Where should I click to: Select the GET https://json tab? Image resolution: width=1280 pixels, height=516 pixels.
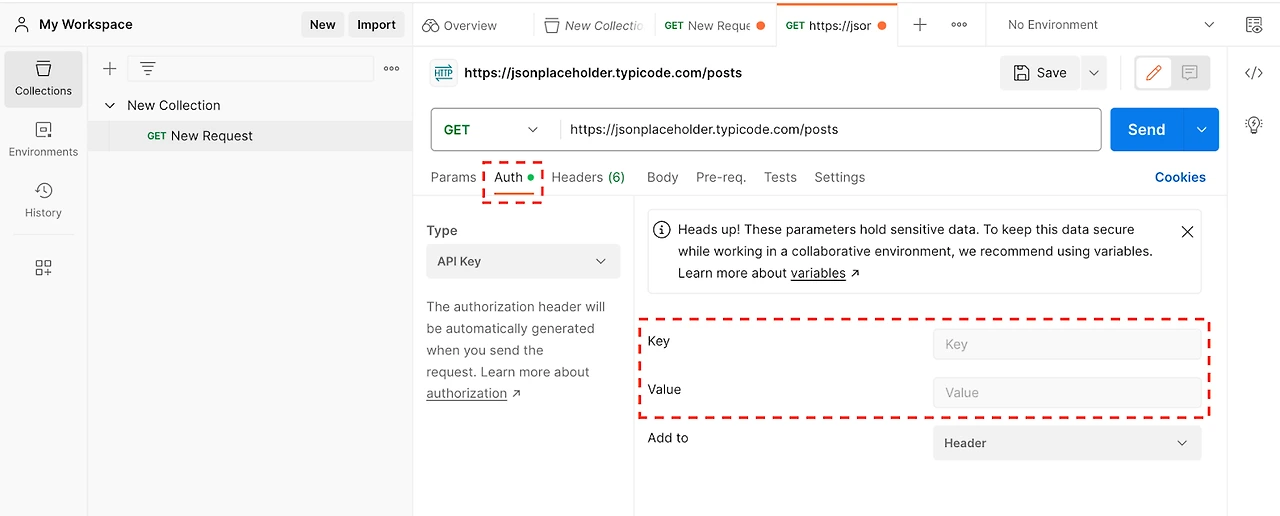[836, 25]
